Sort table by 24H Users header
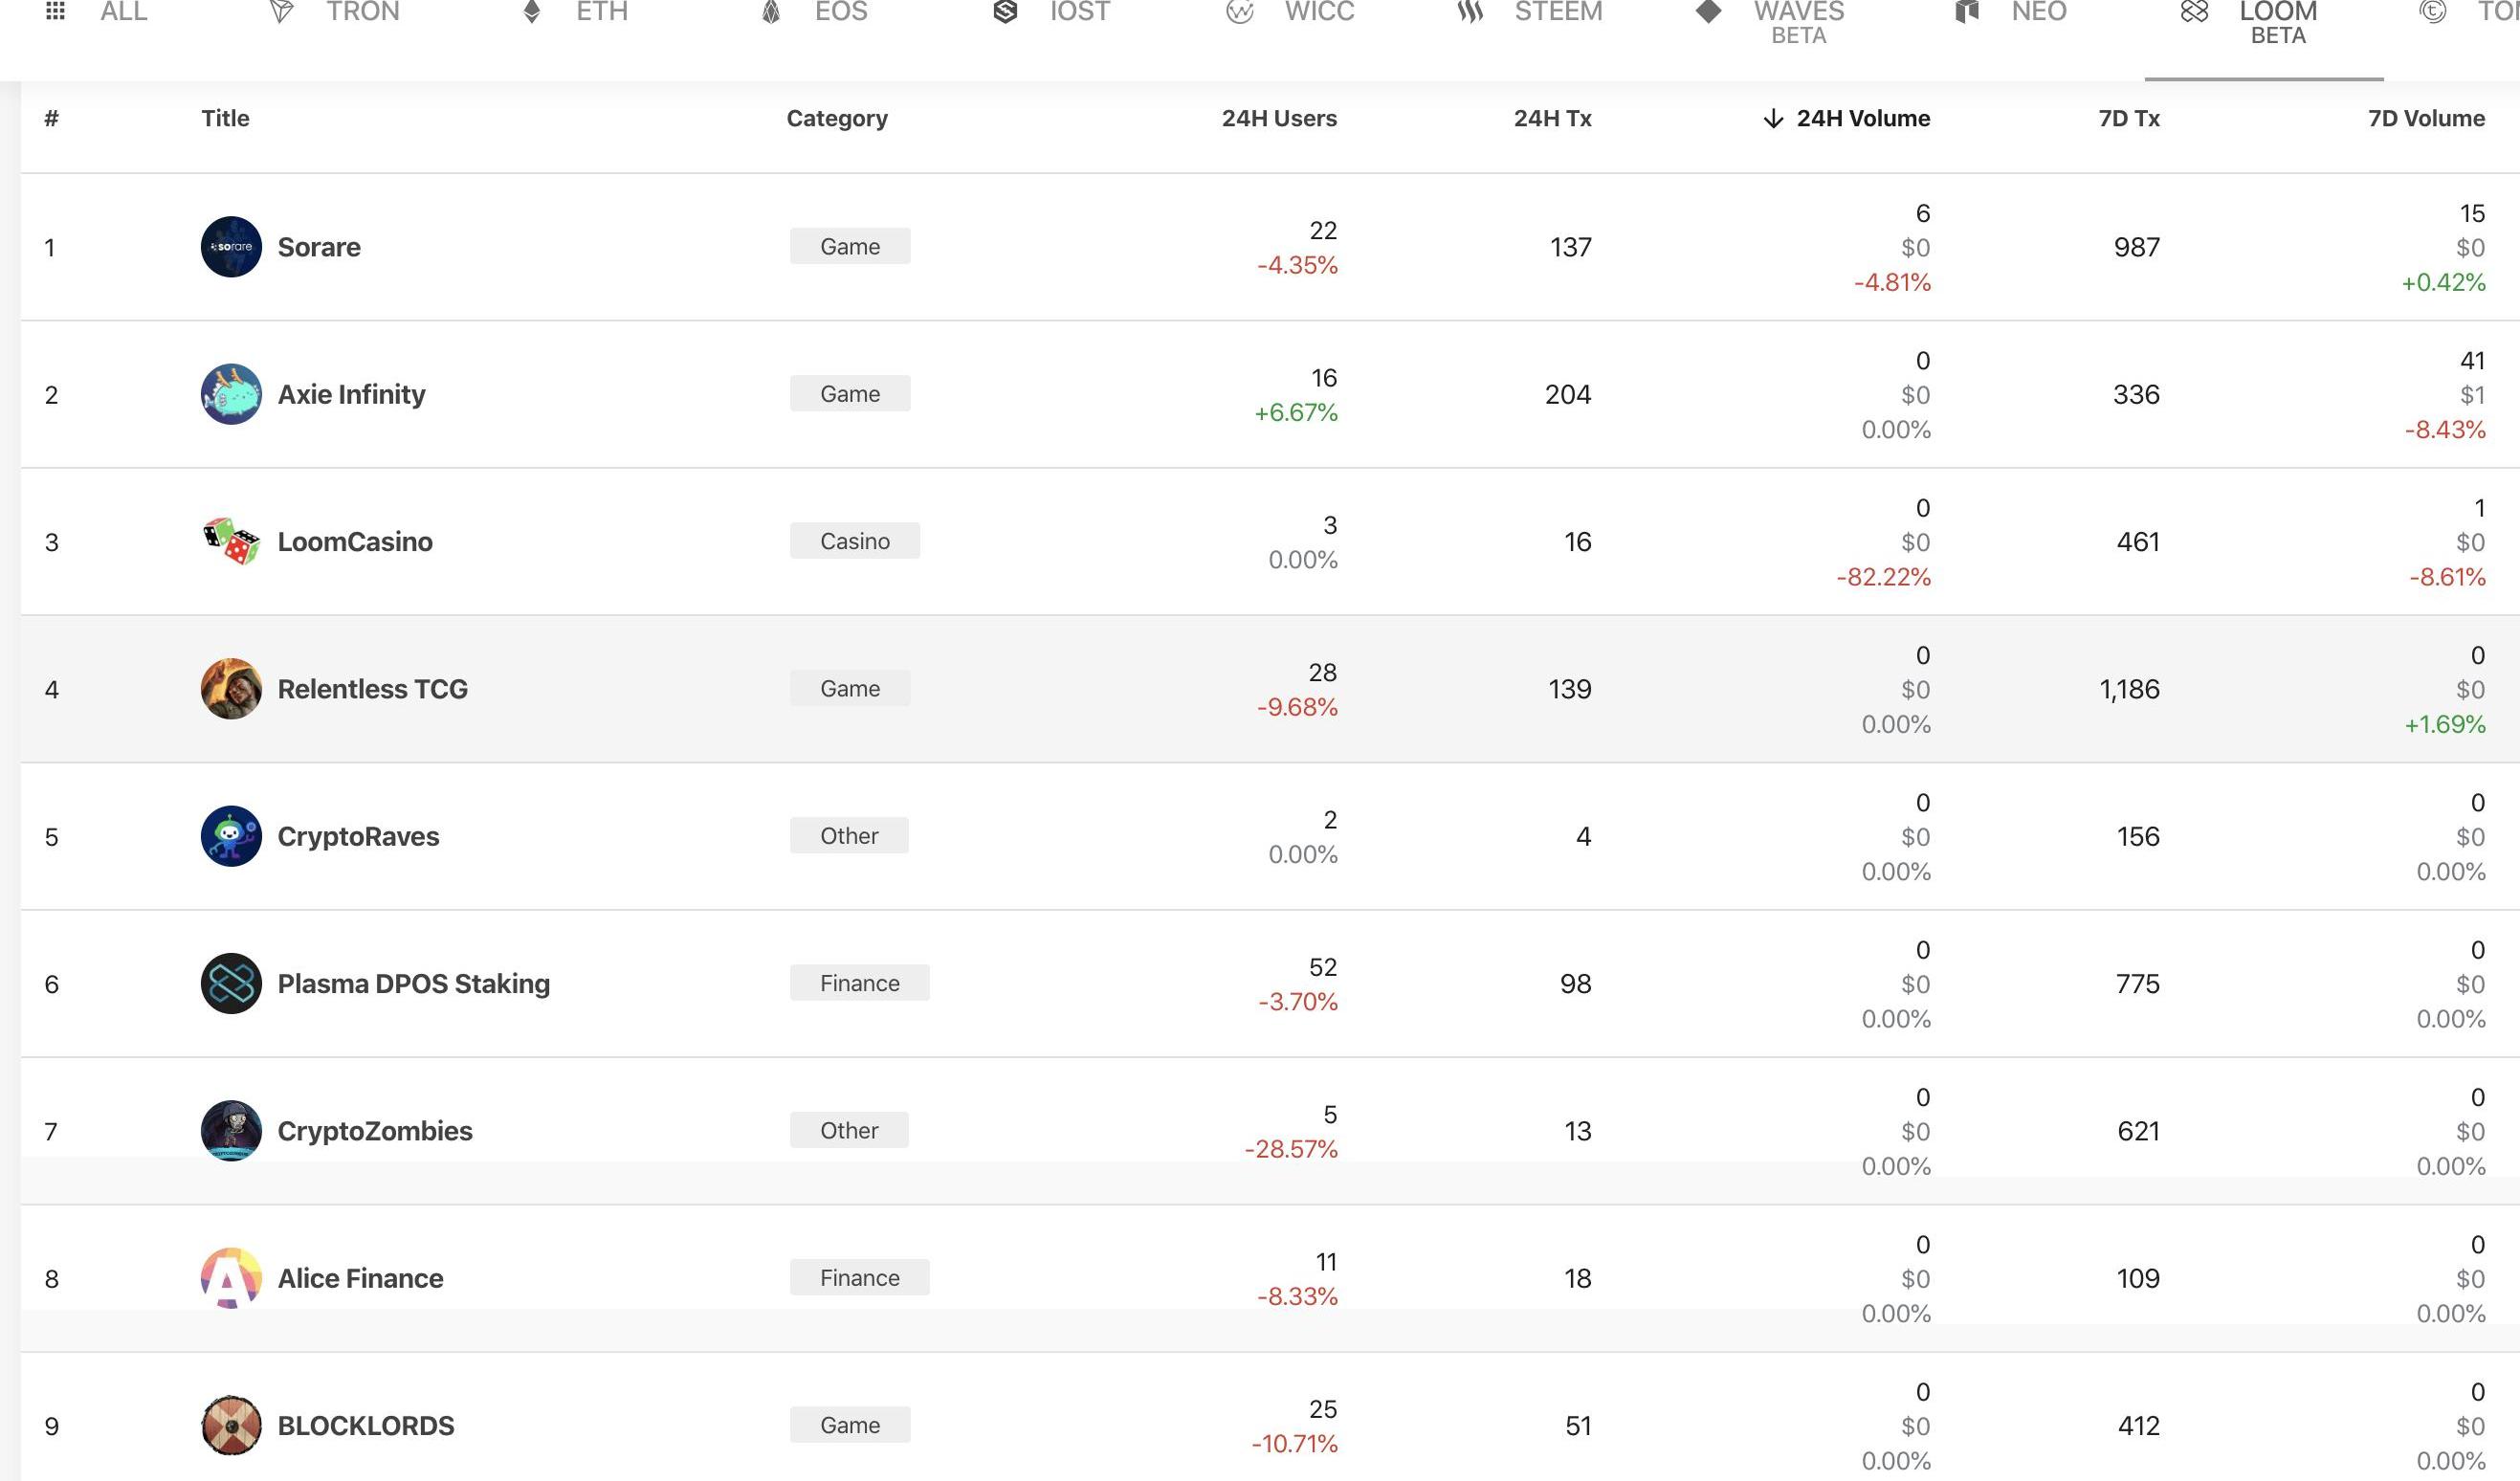Image resolution: width=2520 pixels, height=1481 pixels. (x=1278, y=118)
